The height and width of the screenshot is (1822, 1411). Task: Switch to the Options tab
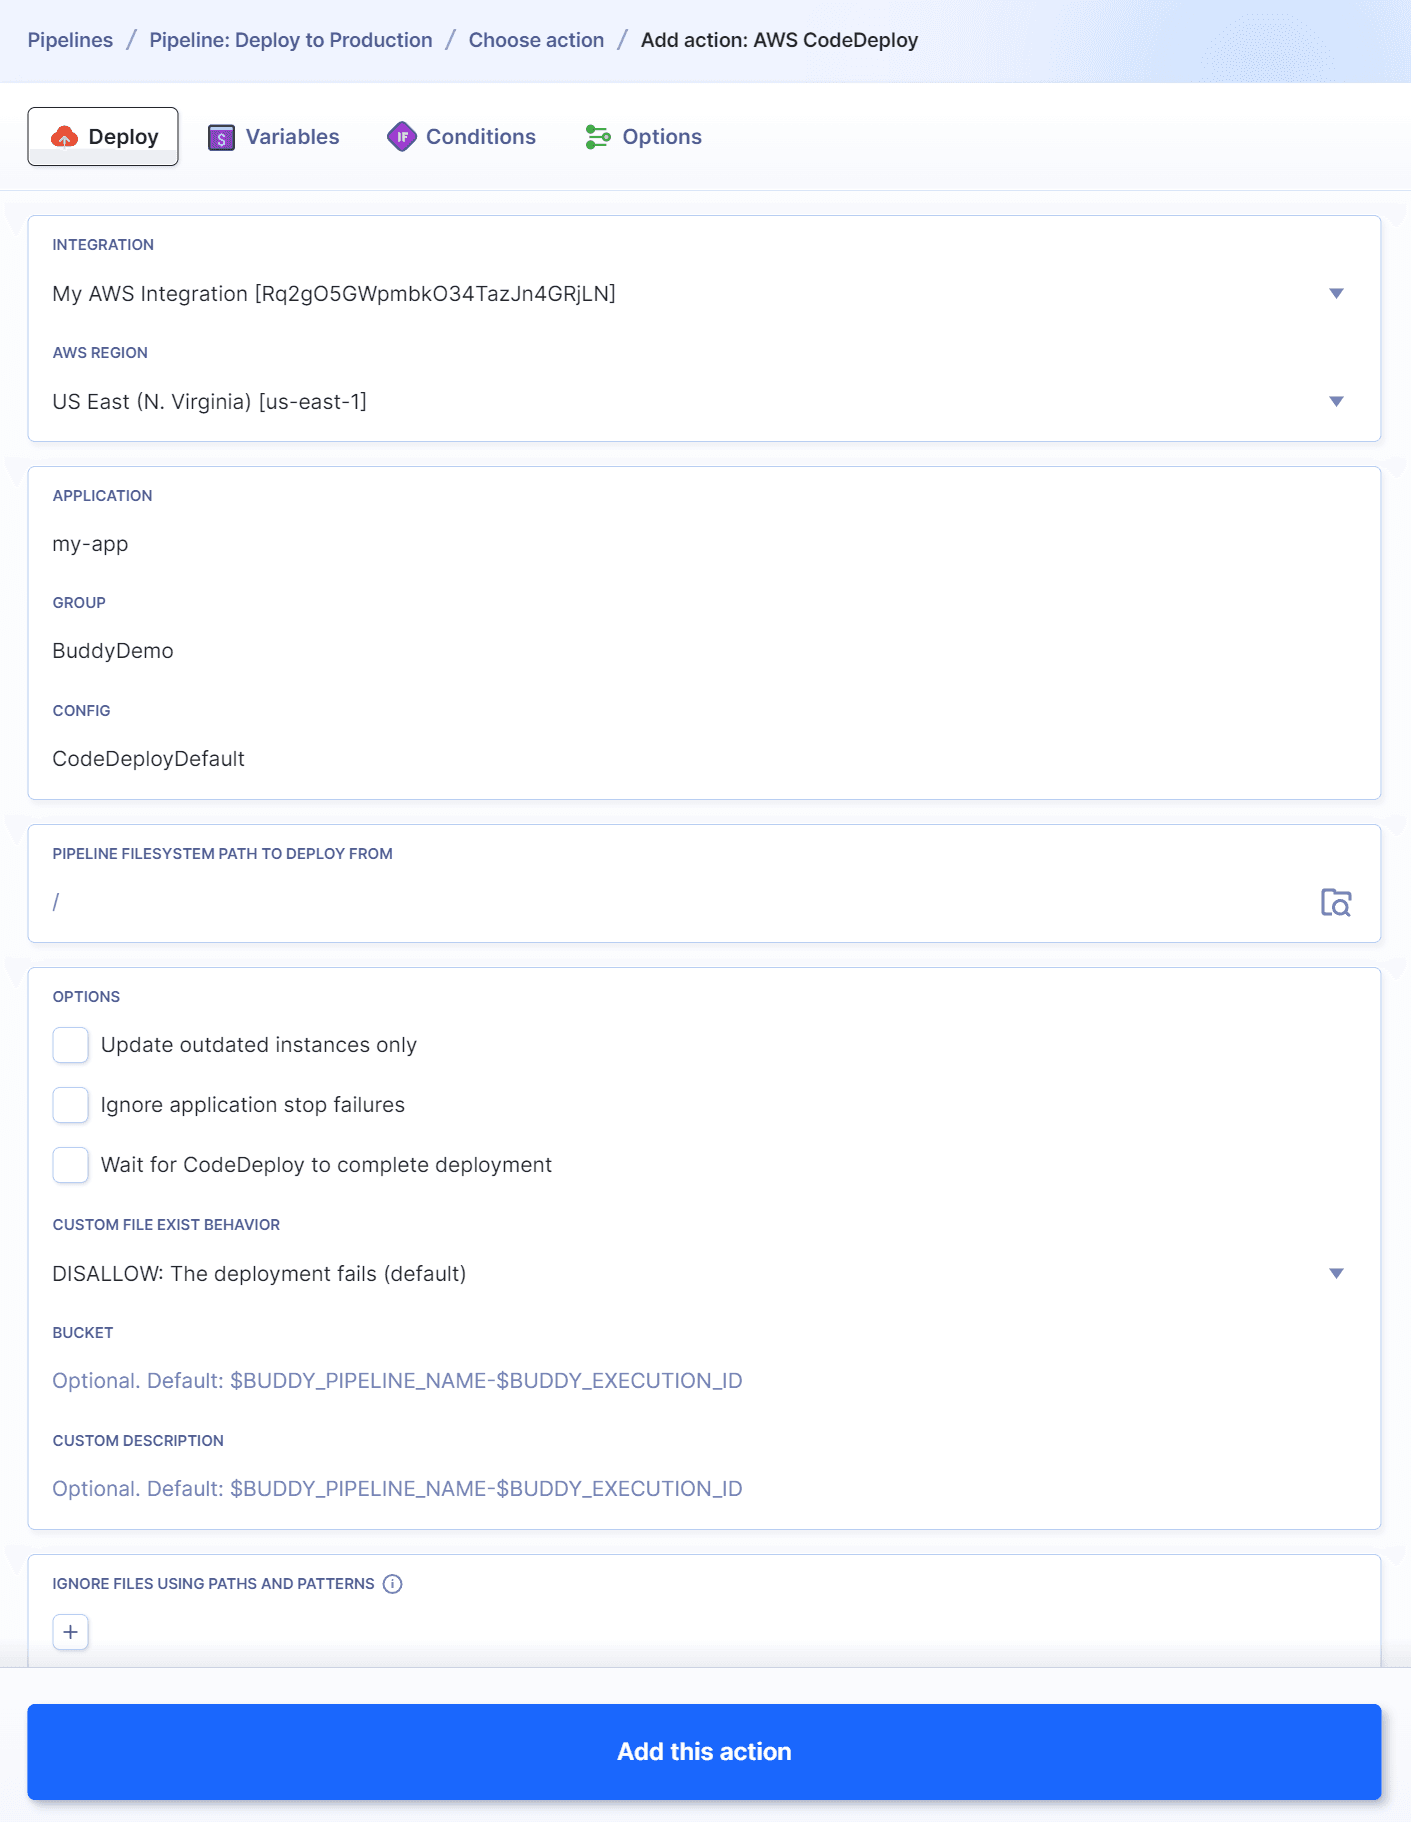tap(662, 137)
